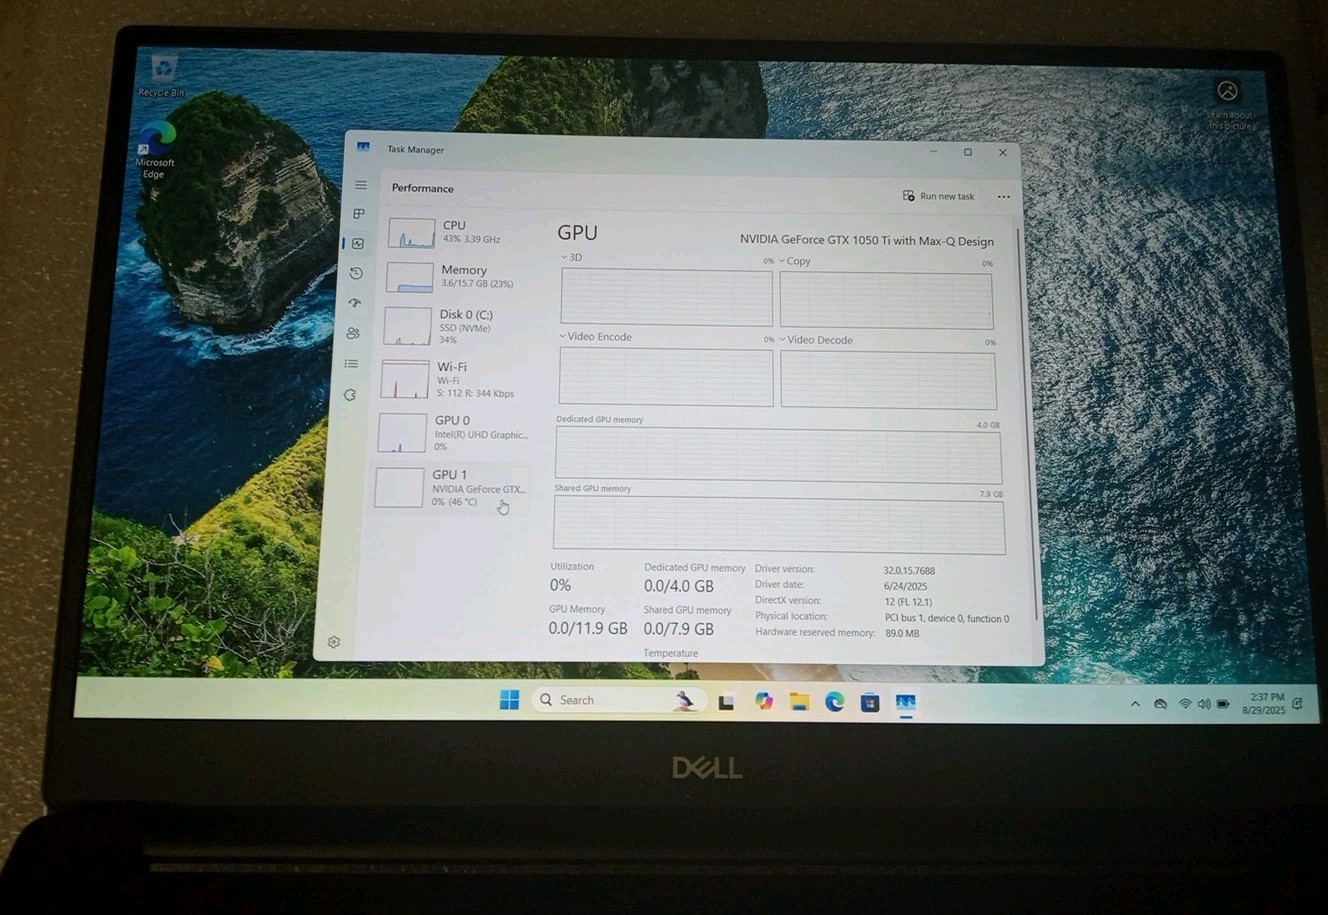Open Microsoft Store from the taskbar
This screenshot has width=1328, height=915.
[870, 703]
